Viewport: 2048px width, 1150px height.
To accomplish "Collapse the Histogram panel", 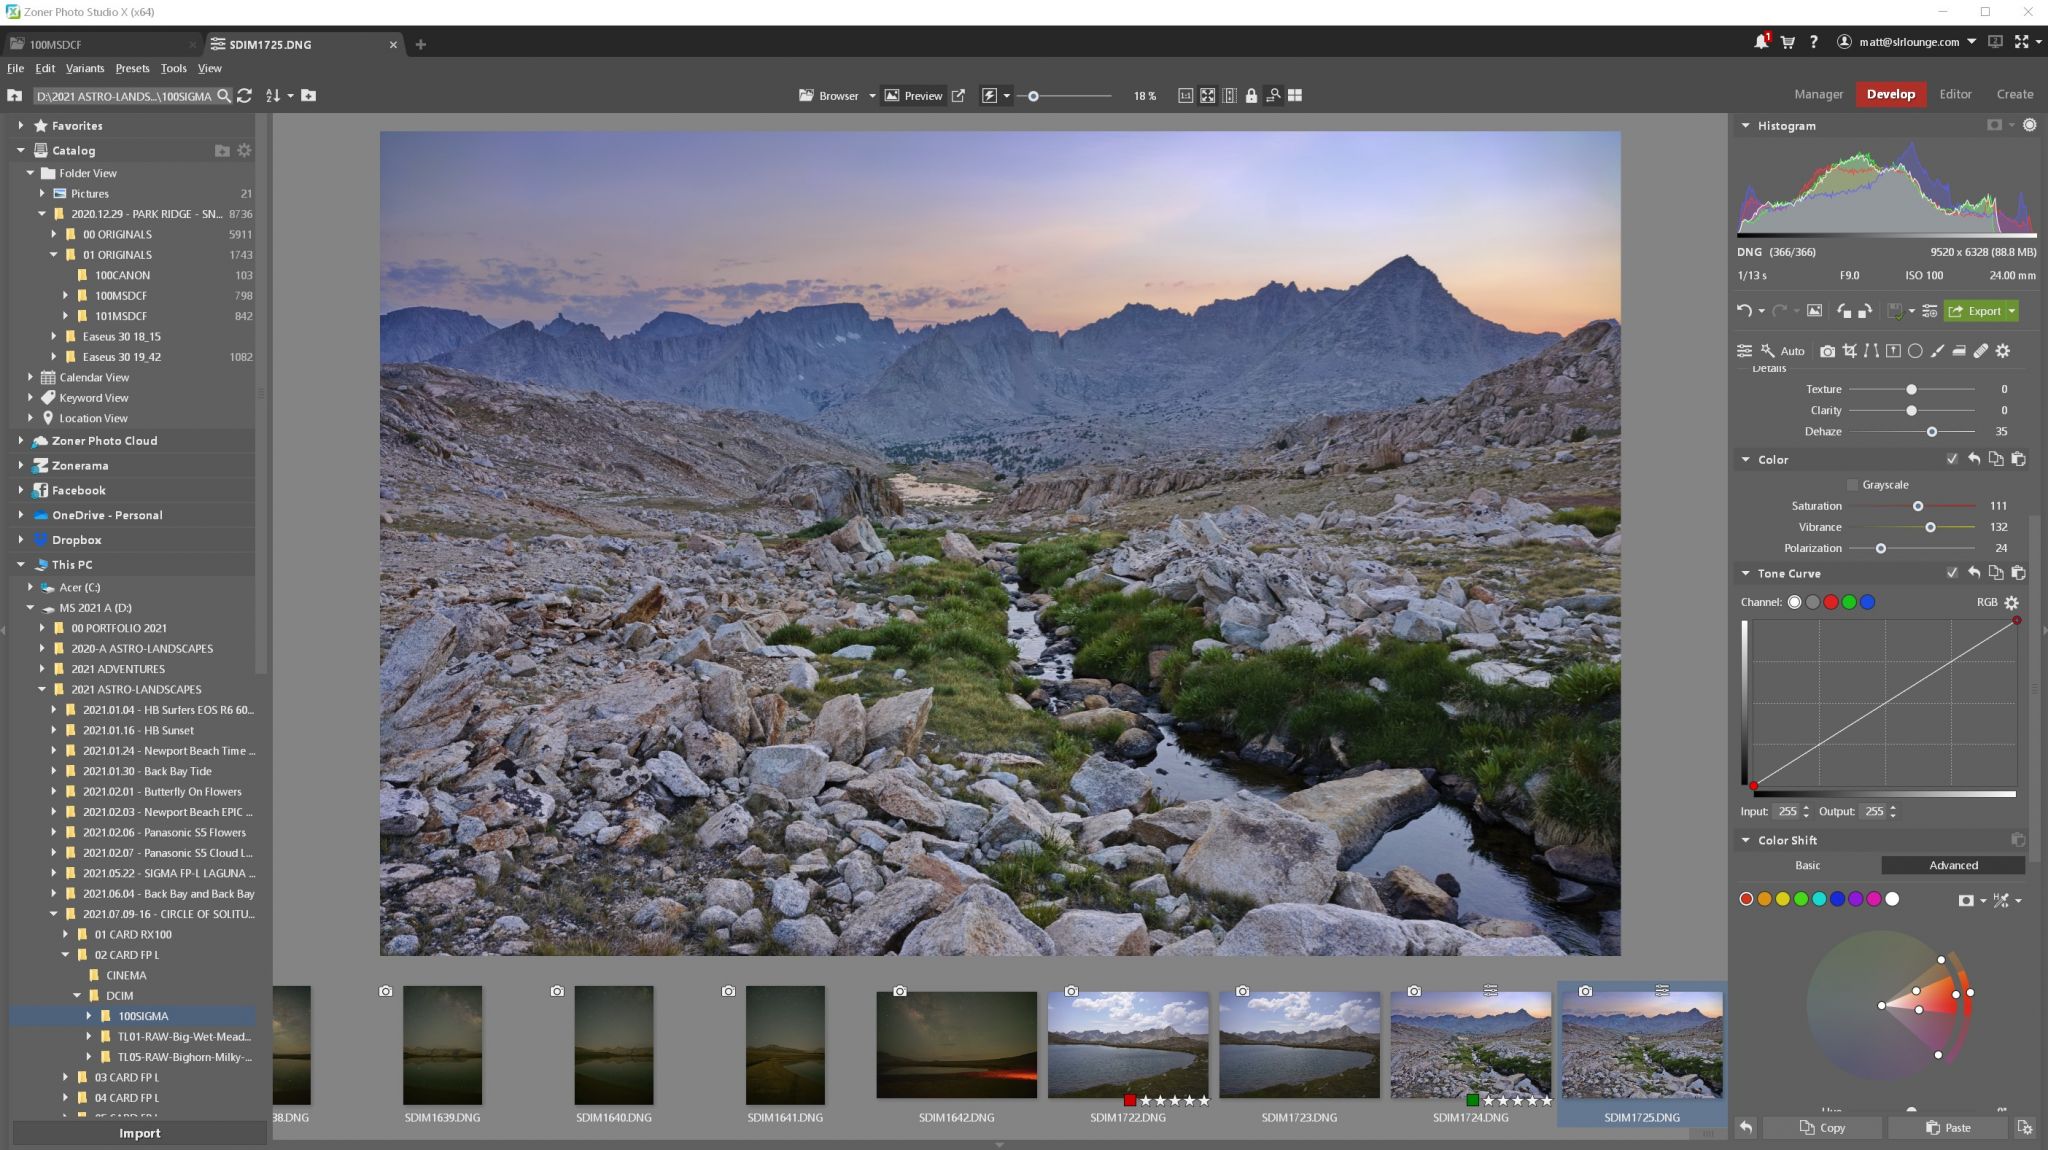I will 1745,125.
